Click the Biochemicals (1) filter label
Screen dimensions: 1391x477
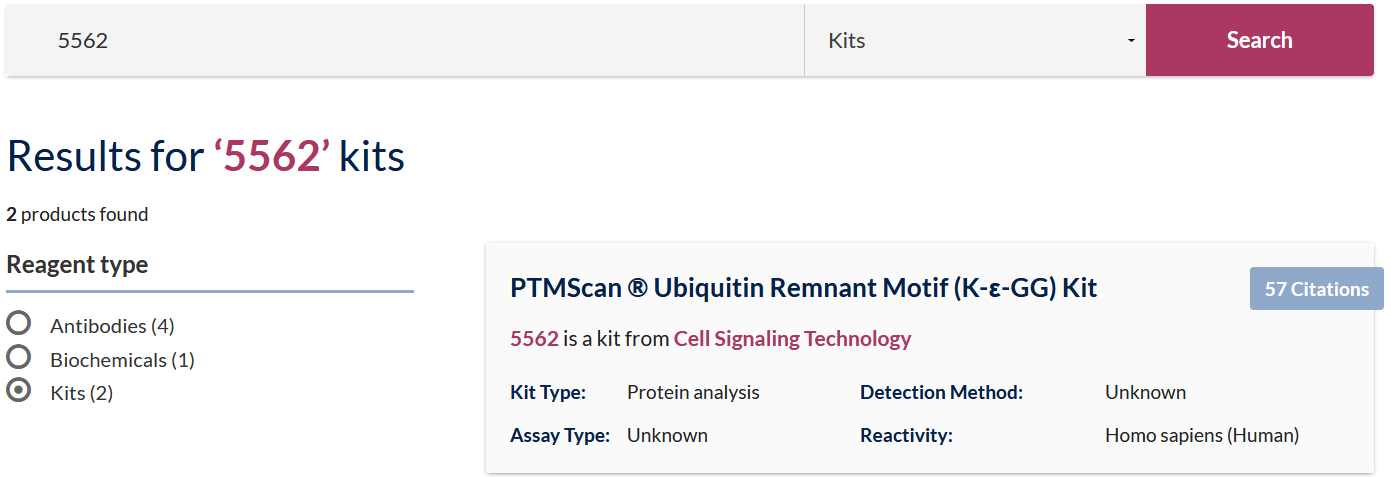[x=122, y=360]
